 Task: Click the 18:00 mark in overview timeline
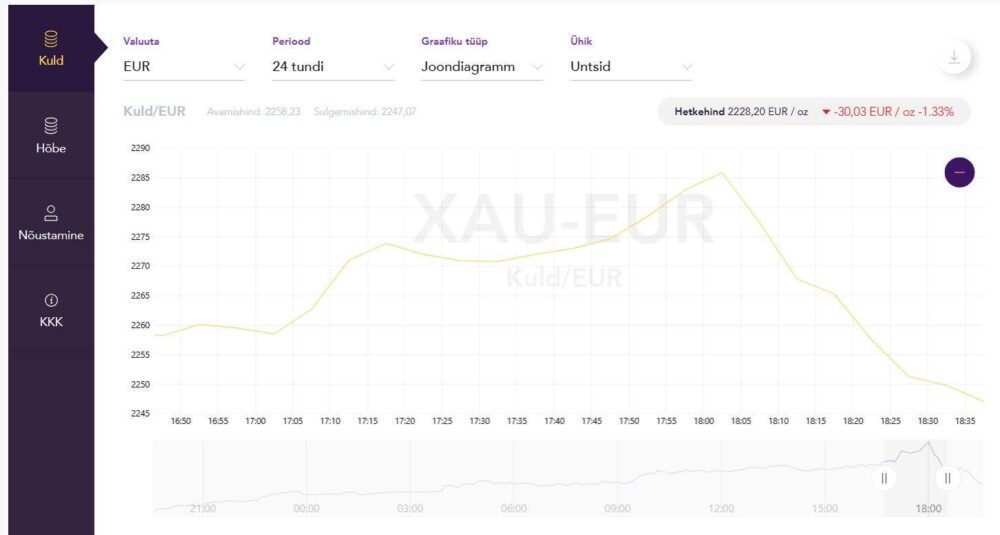tap(928, 509)
